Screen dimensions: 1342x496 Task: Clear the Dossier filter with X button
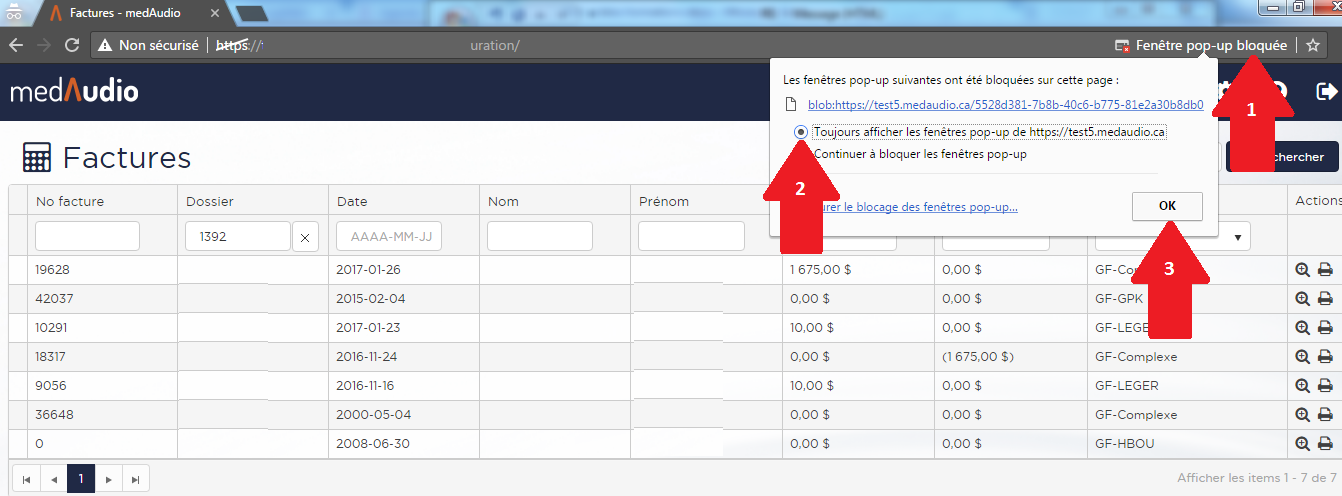305,237
